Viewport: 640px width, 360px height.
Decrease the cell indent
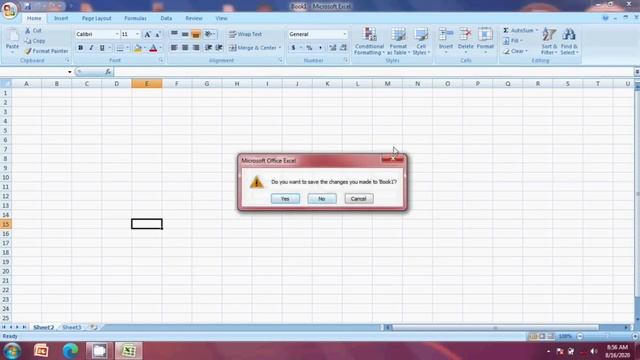tap(208, 48)
